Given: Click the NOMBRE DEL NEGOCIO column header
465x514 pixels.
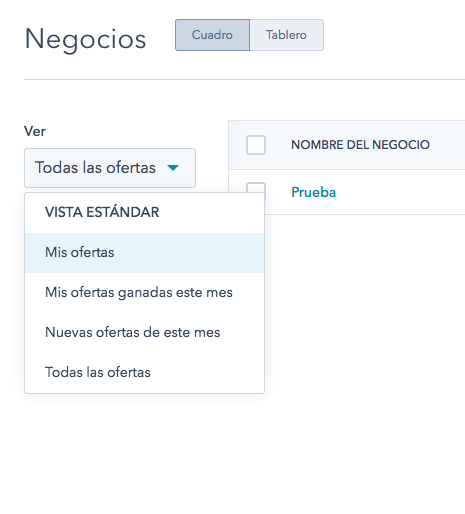Looking at the screenshot, I should click(360, 145).
